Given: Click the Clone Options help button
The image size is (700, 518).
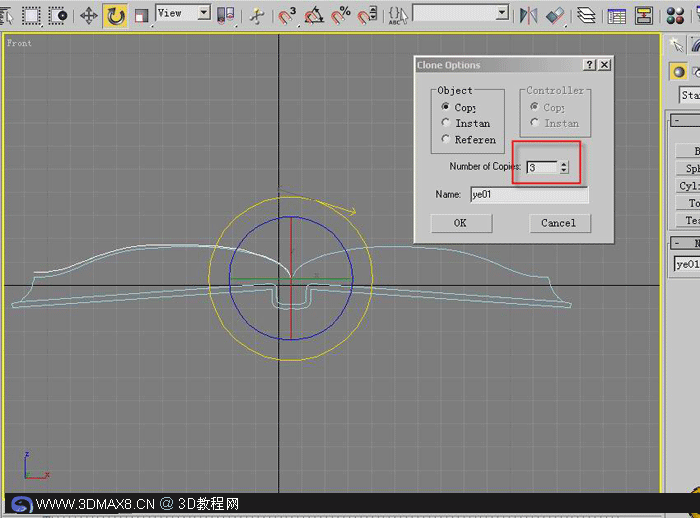Looking at the screenshot, I should coord(589,65).
